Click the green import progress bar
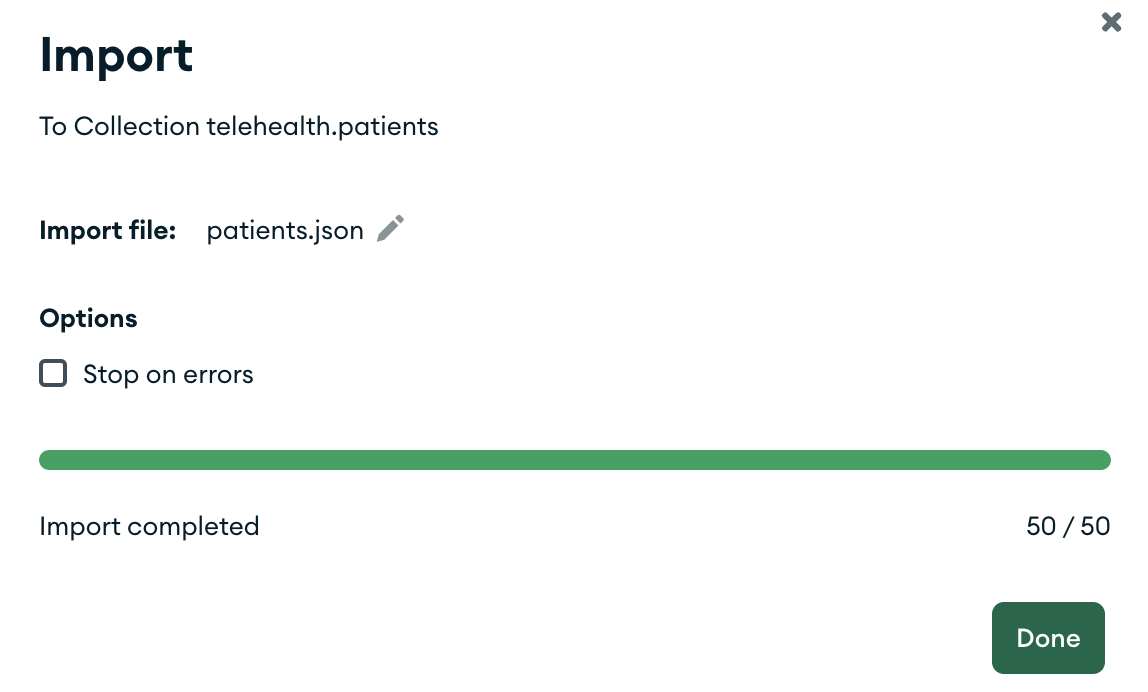Image resolution: width=1148 pixels, height=692 pixels. 574,459
